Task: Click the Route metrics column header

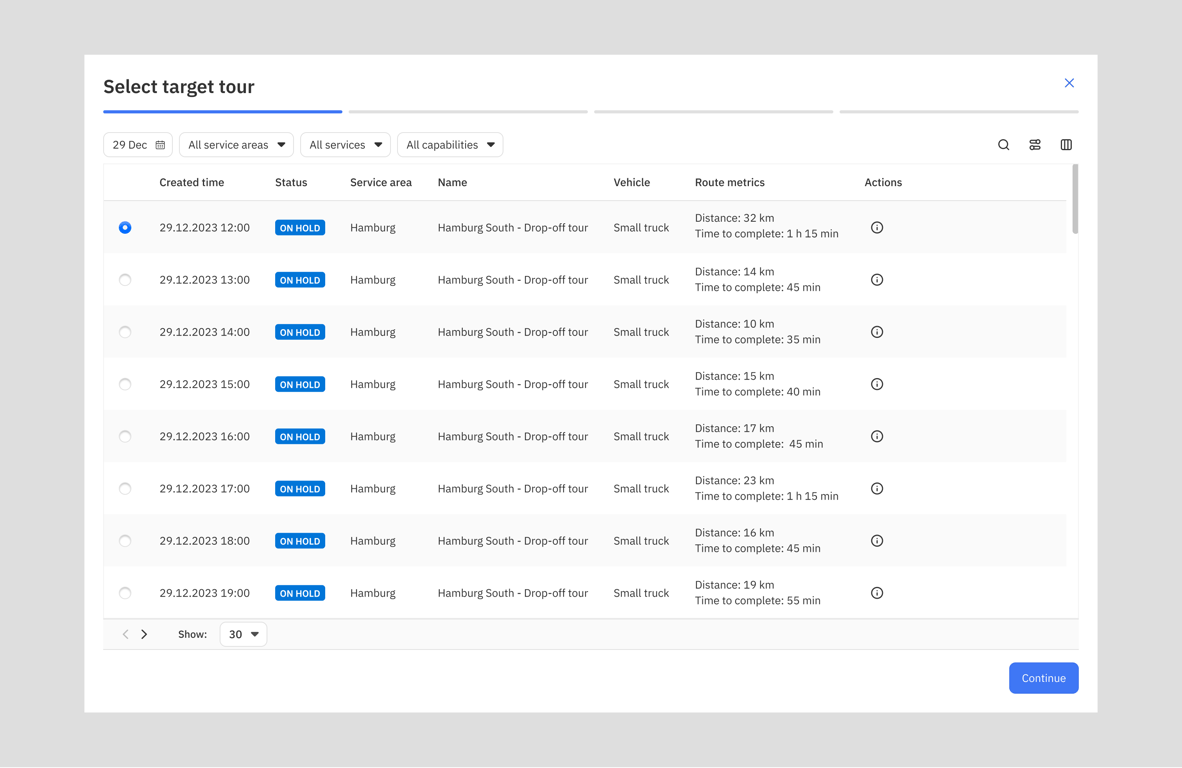Action: pos(730,182)
